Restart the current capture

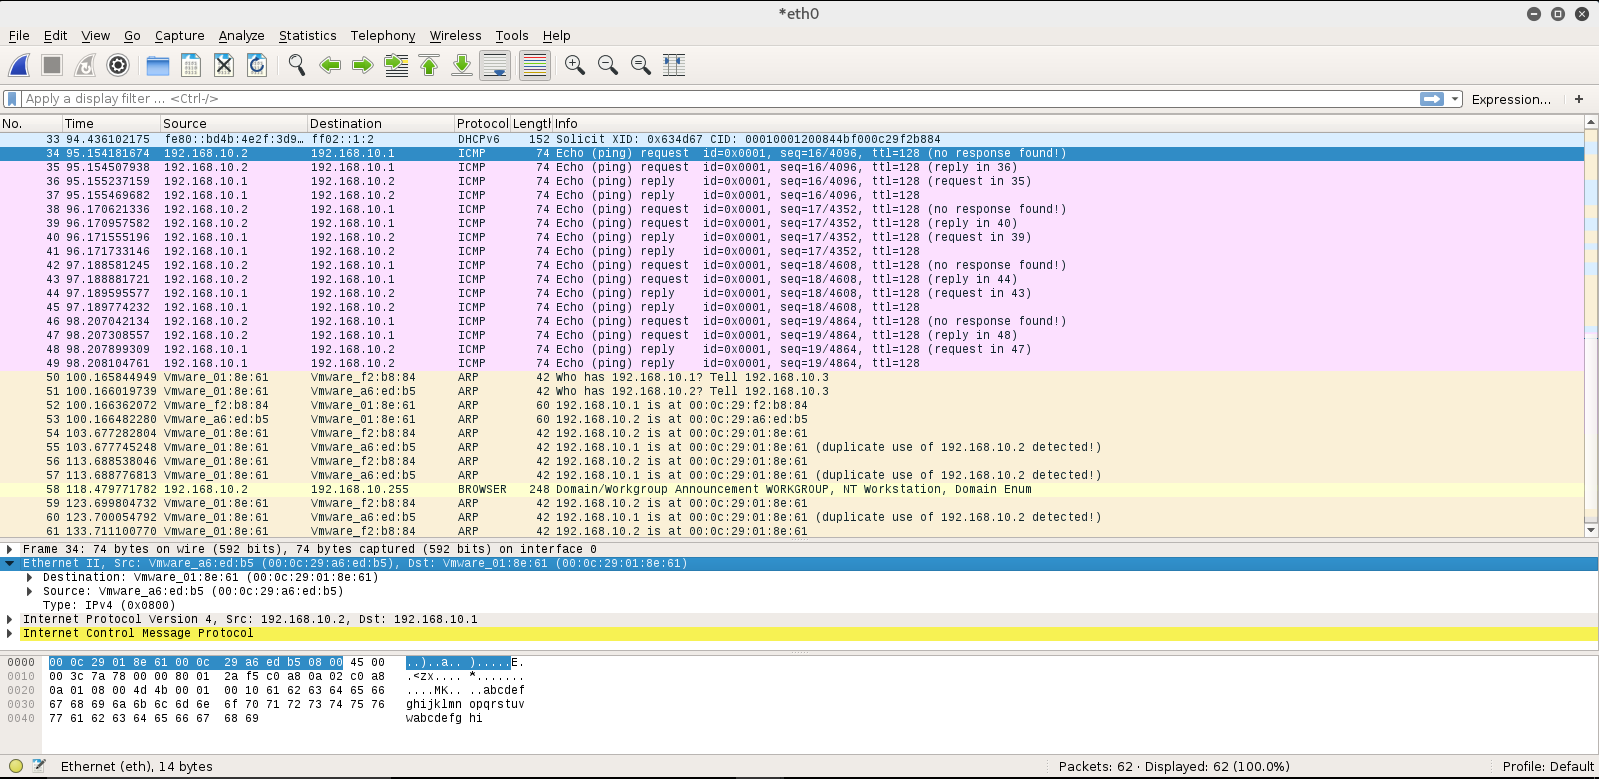pos(85,65)
